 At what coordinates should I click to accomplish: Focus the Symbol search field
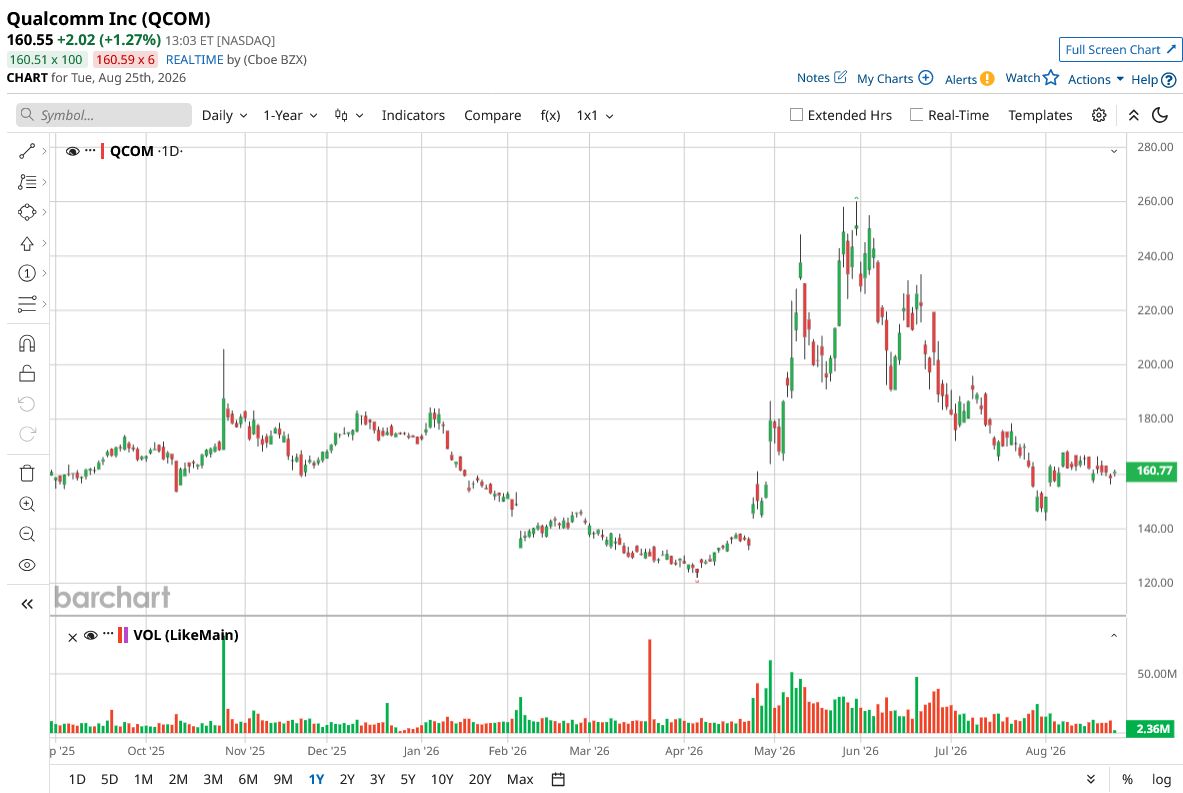coord(104,115)
